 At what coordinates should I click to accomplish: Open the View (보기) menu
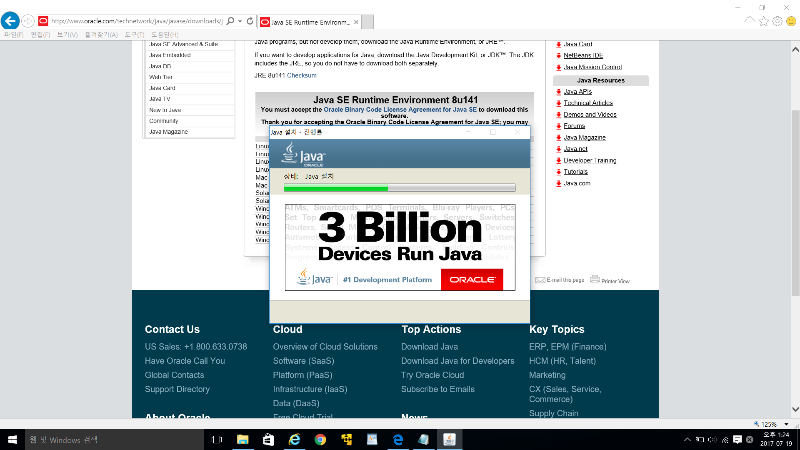coord(67,35)
